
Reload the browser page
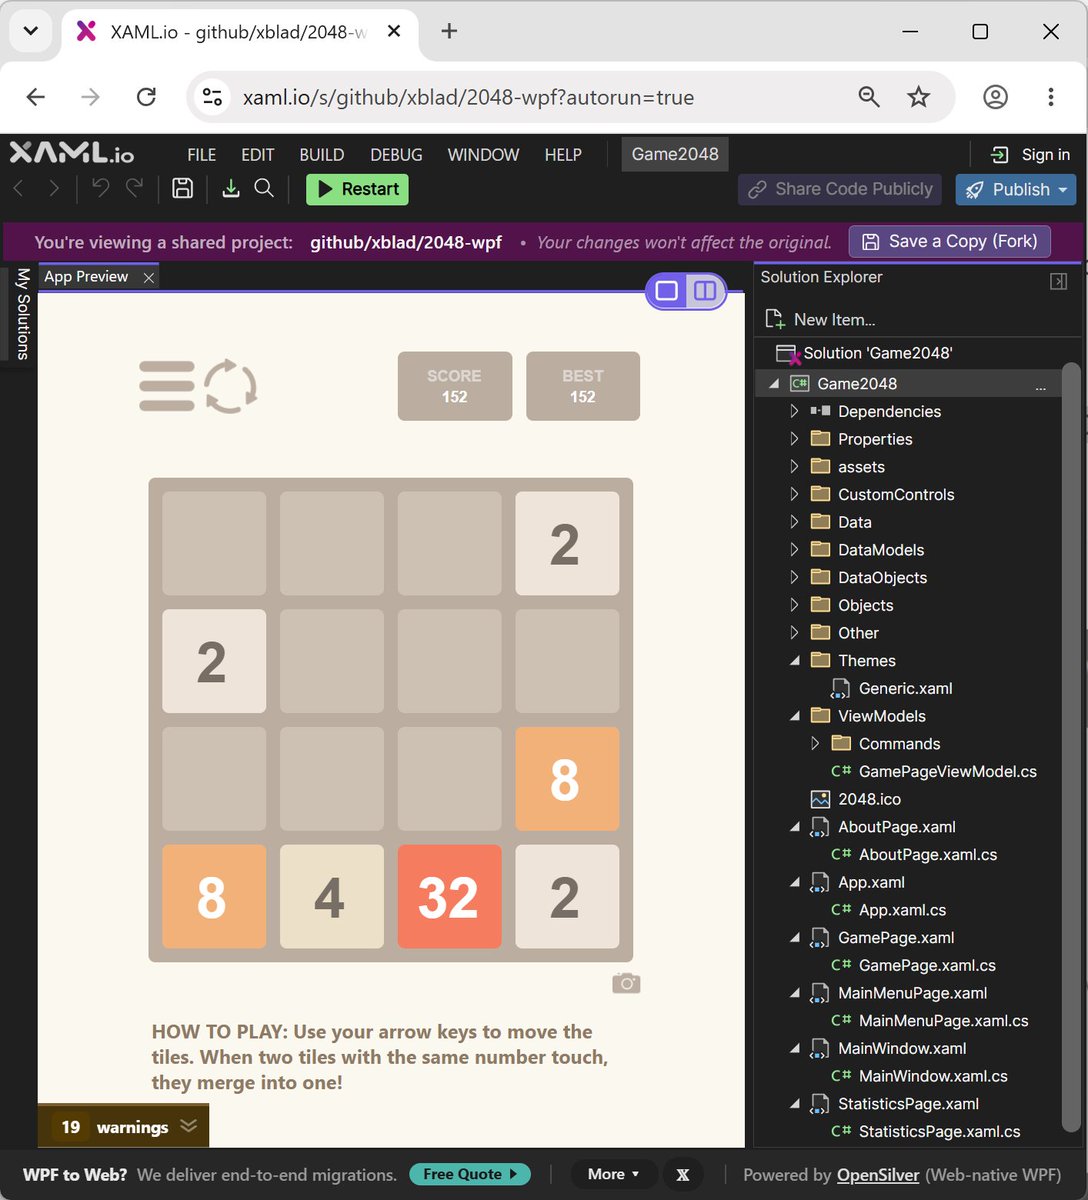click(146, 97)
